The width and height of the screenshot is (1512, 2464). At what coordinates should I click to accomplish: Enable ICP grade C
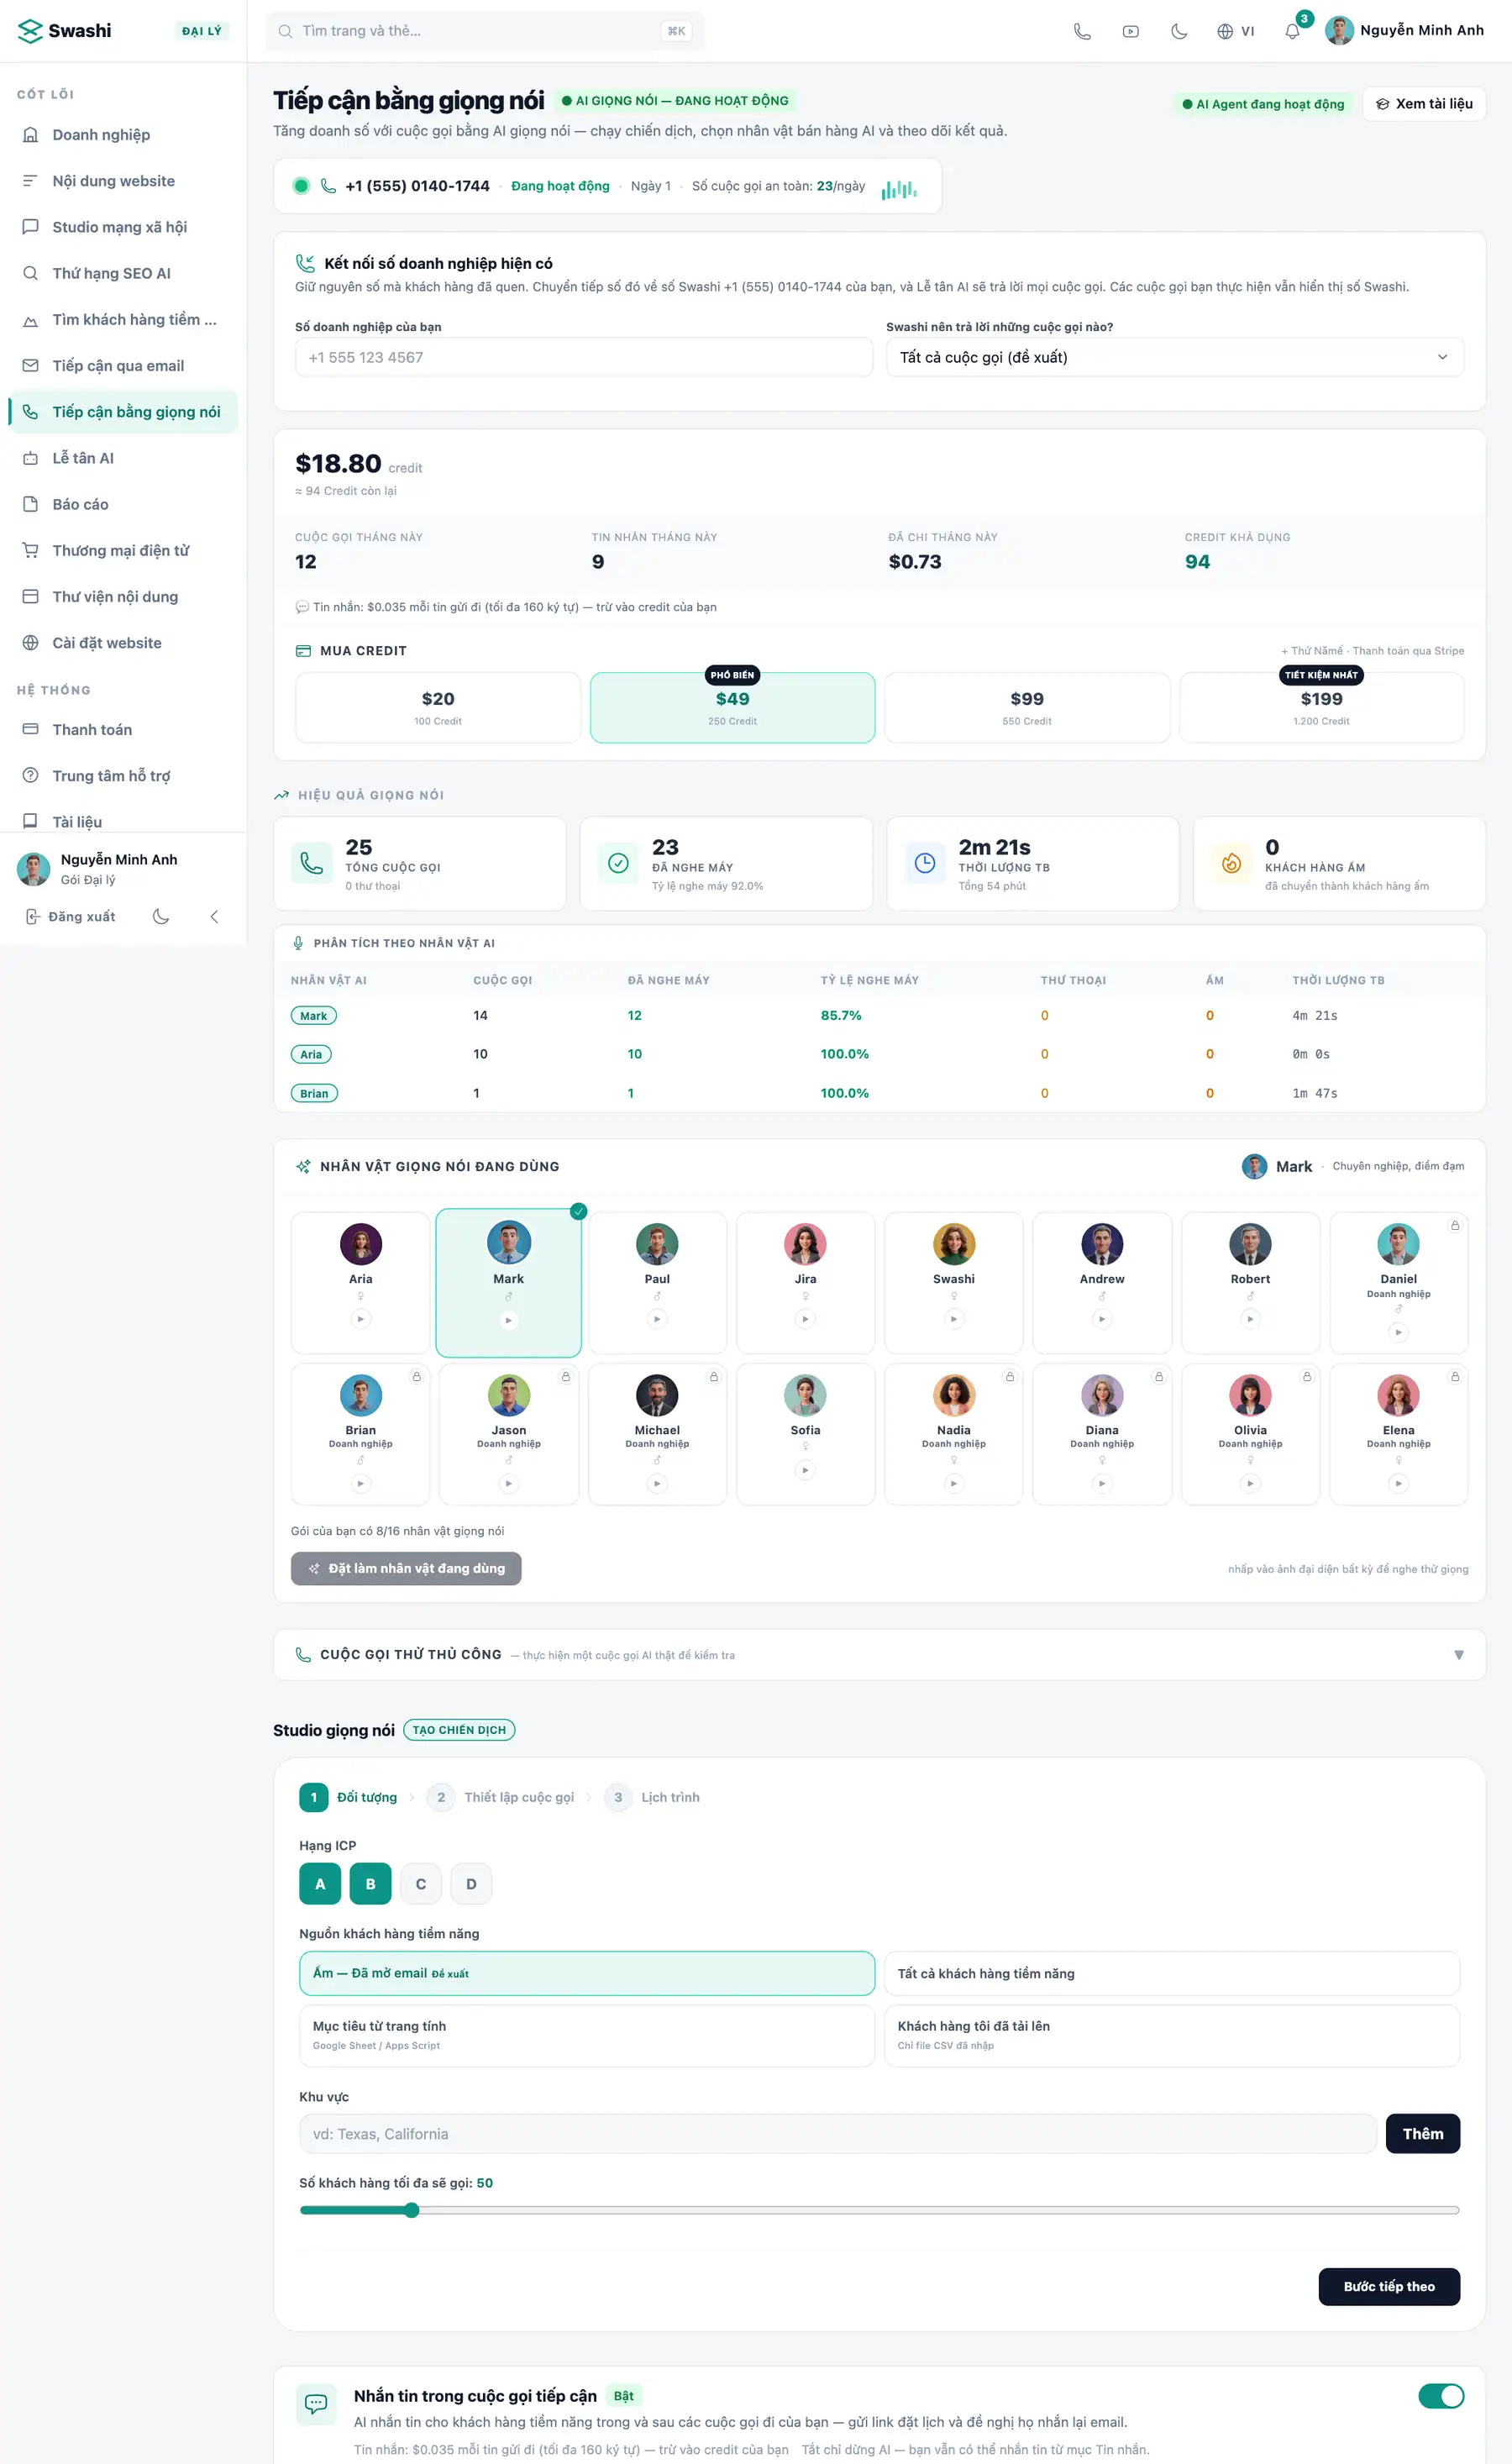pyautogui.click(x=421, y=1884)
